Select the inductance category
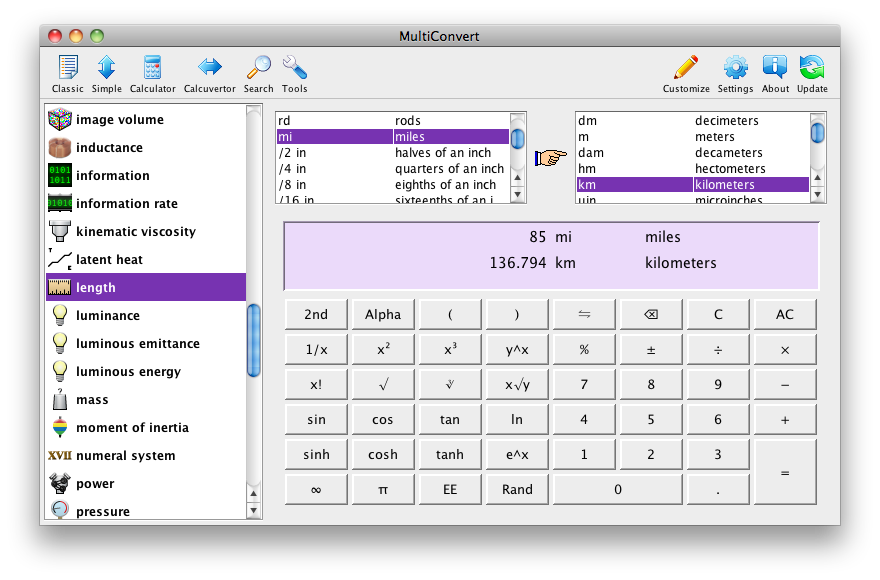The width and height of the screenshot is (880, 580). tap(146, 148)
